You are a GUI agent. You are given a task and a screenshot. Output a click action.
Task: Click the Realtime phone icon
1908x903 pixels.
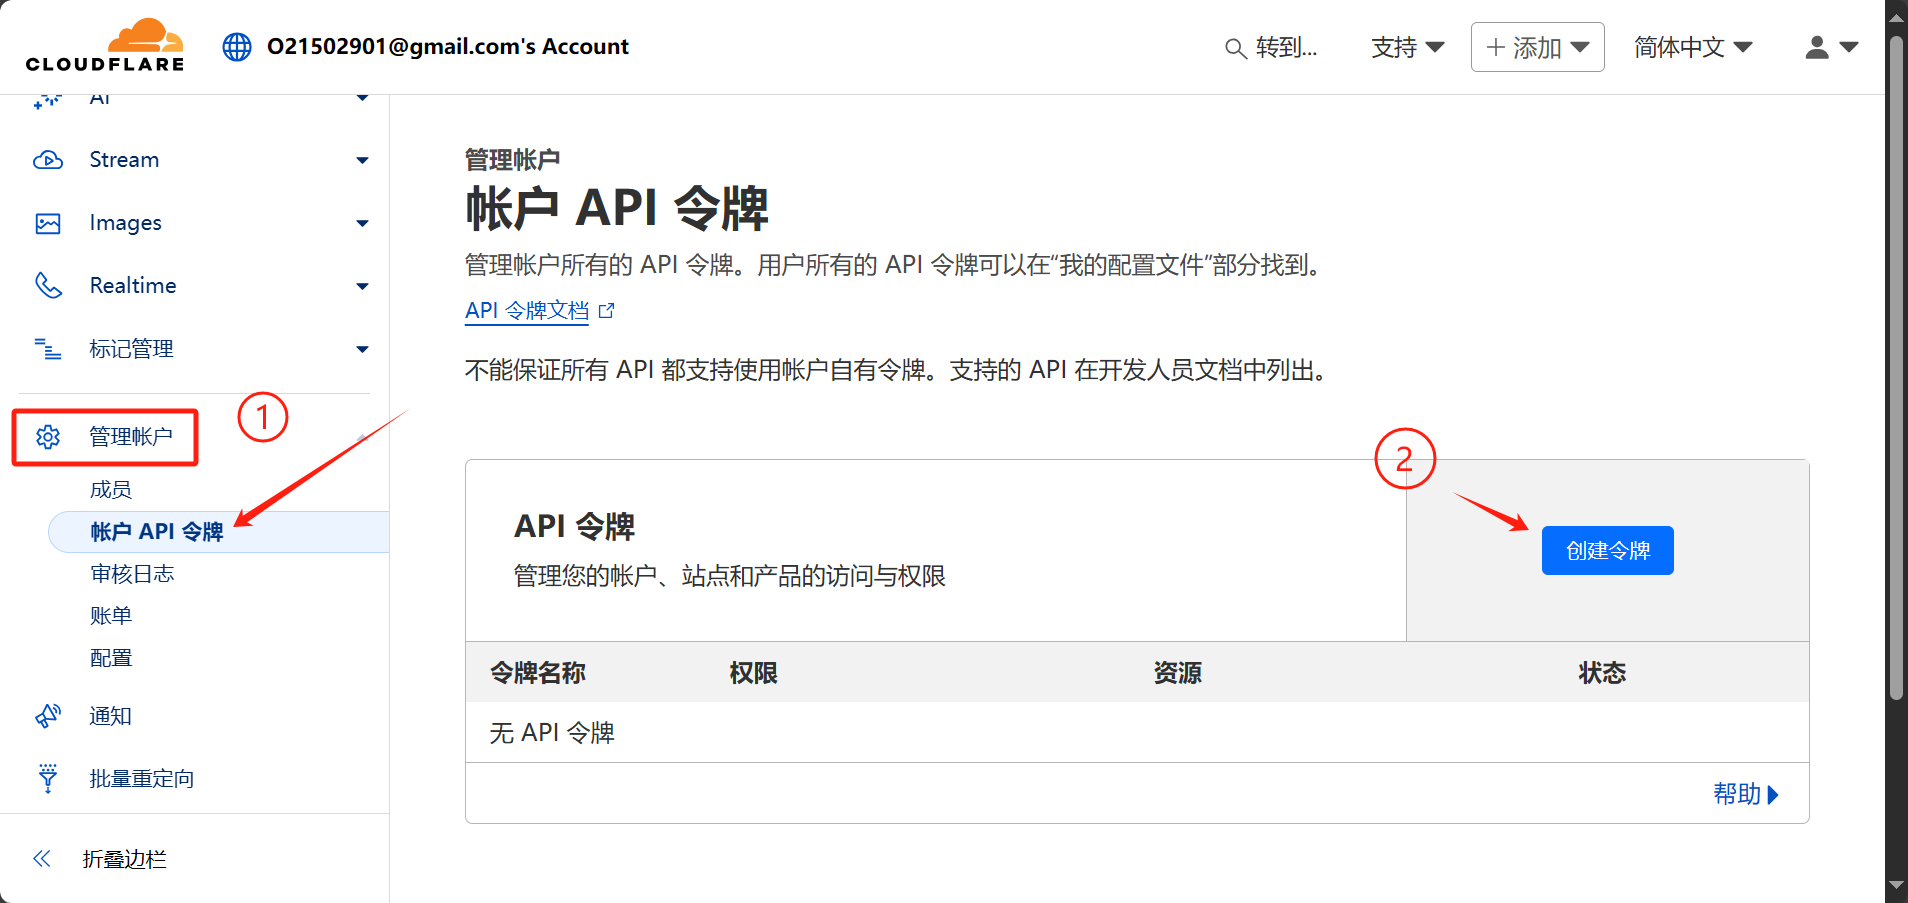[48, 286]
